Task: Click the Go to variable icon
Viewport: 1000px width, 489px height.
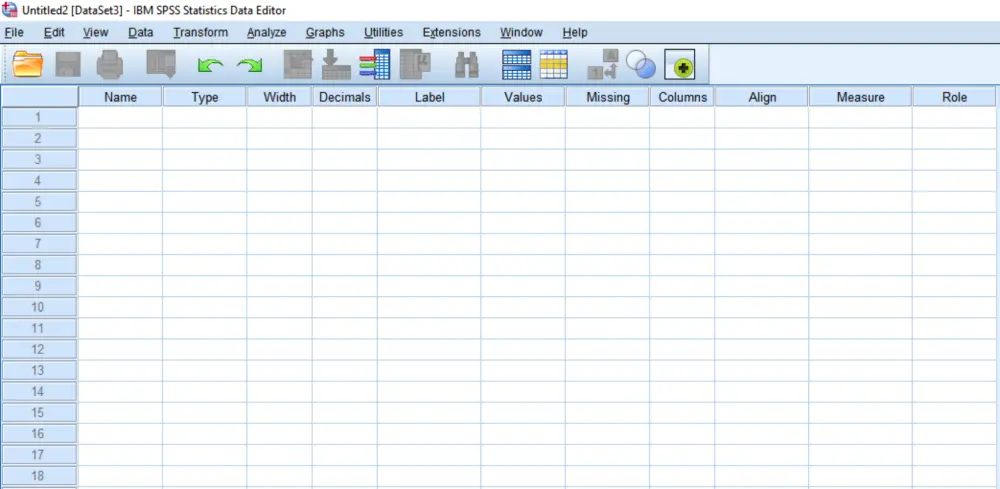Action: [x=336, y=64]
